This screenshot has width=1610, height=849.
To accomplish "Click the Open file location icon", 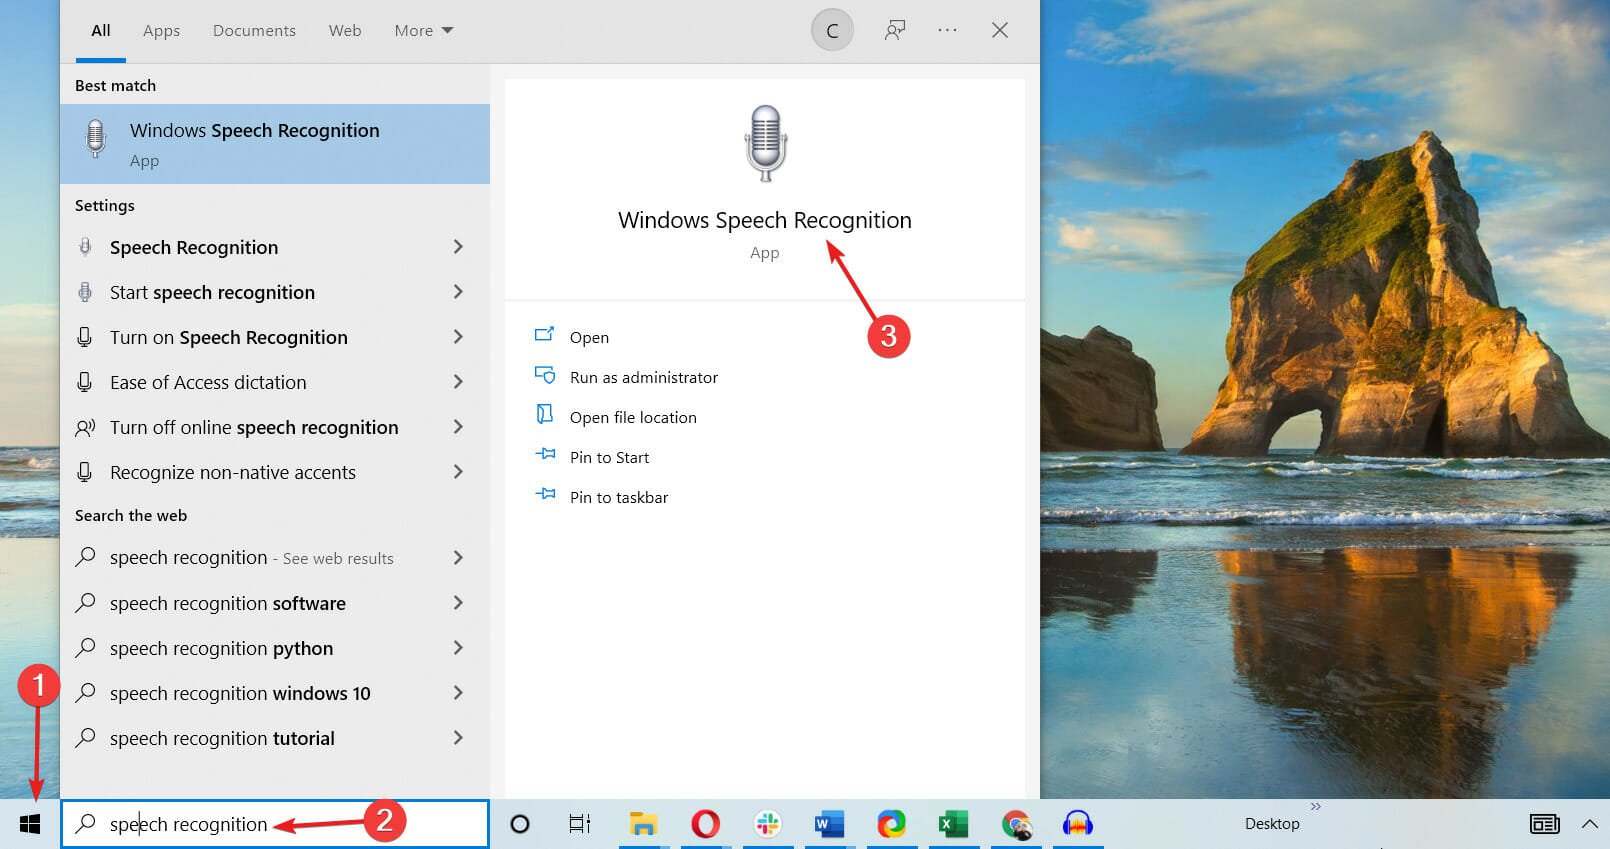I will [x=545, y=414].
